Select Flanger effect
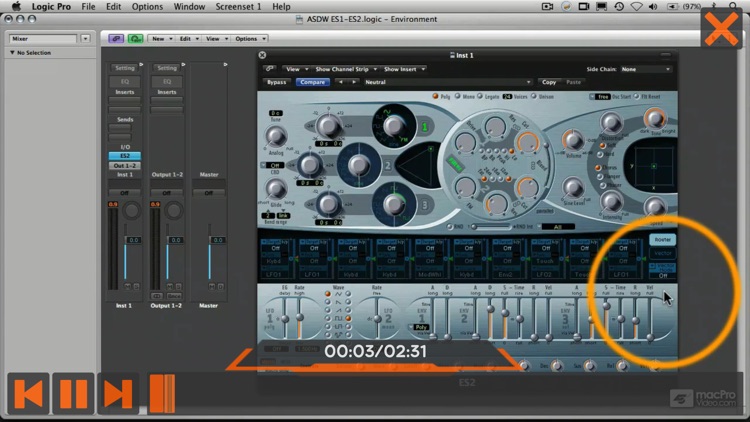Screen dimensions: 750x422 (600, 177)
